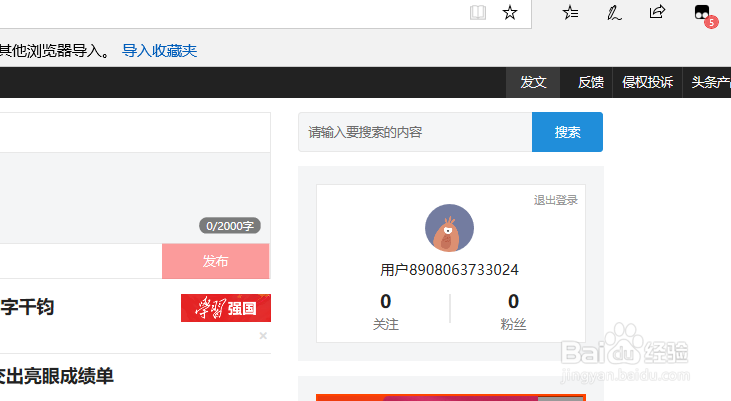Click the 0/2000字 counter badge
This screenshot has width=731, height=401.
(230, 226)
